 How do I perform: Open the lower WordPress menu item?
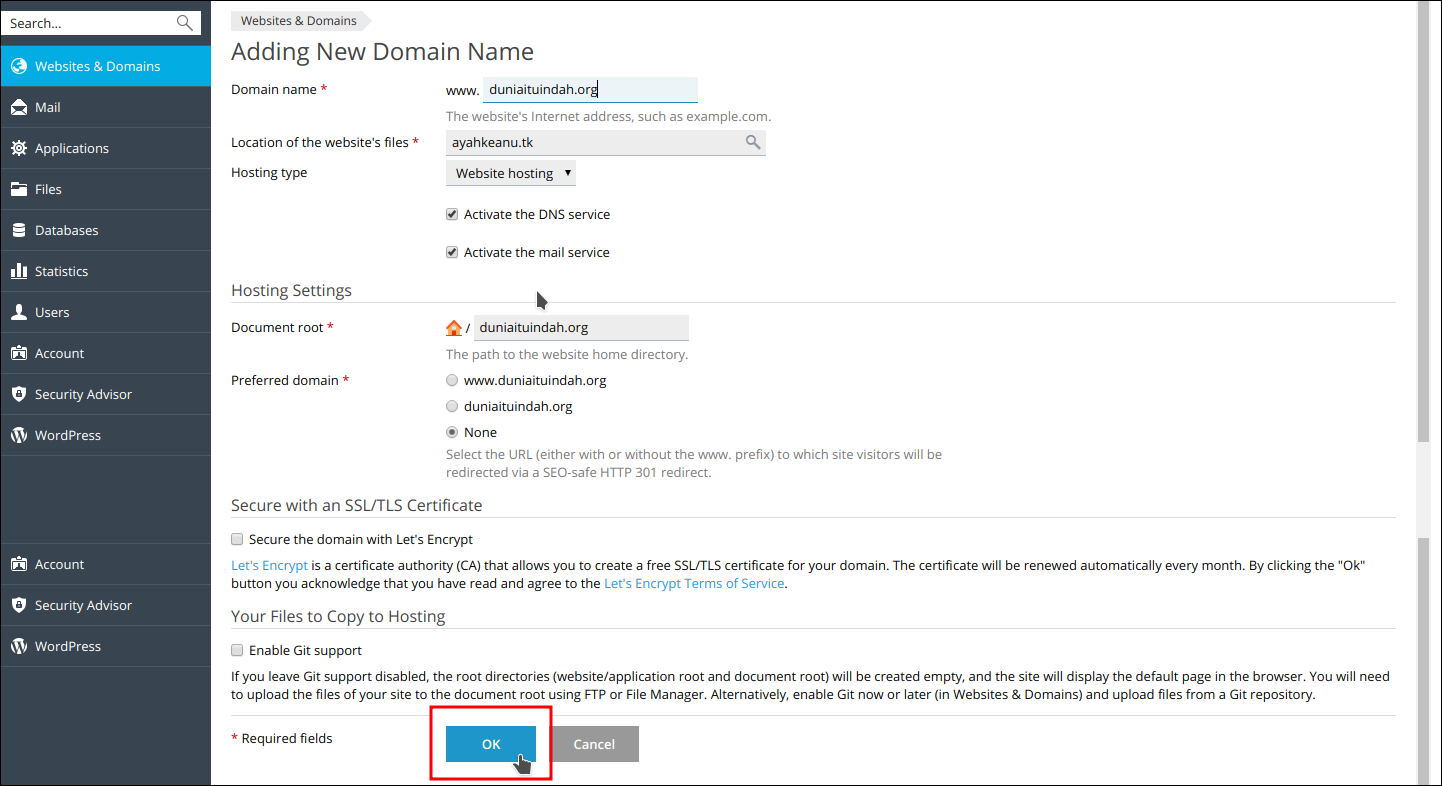click(x=105, y=646)
